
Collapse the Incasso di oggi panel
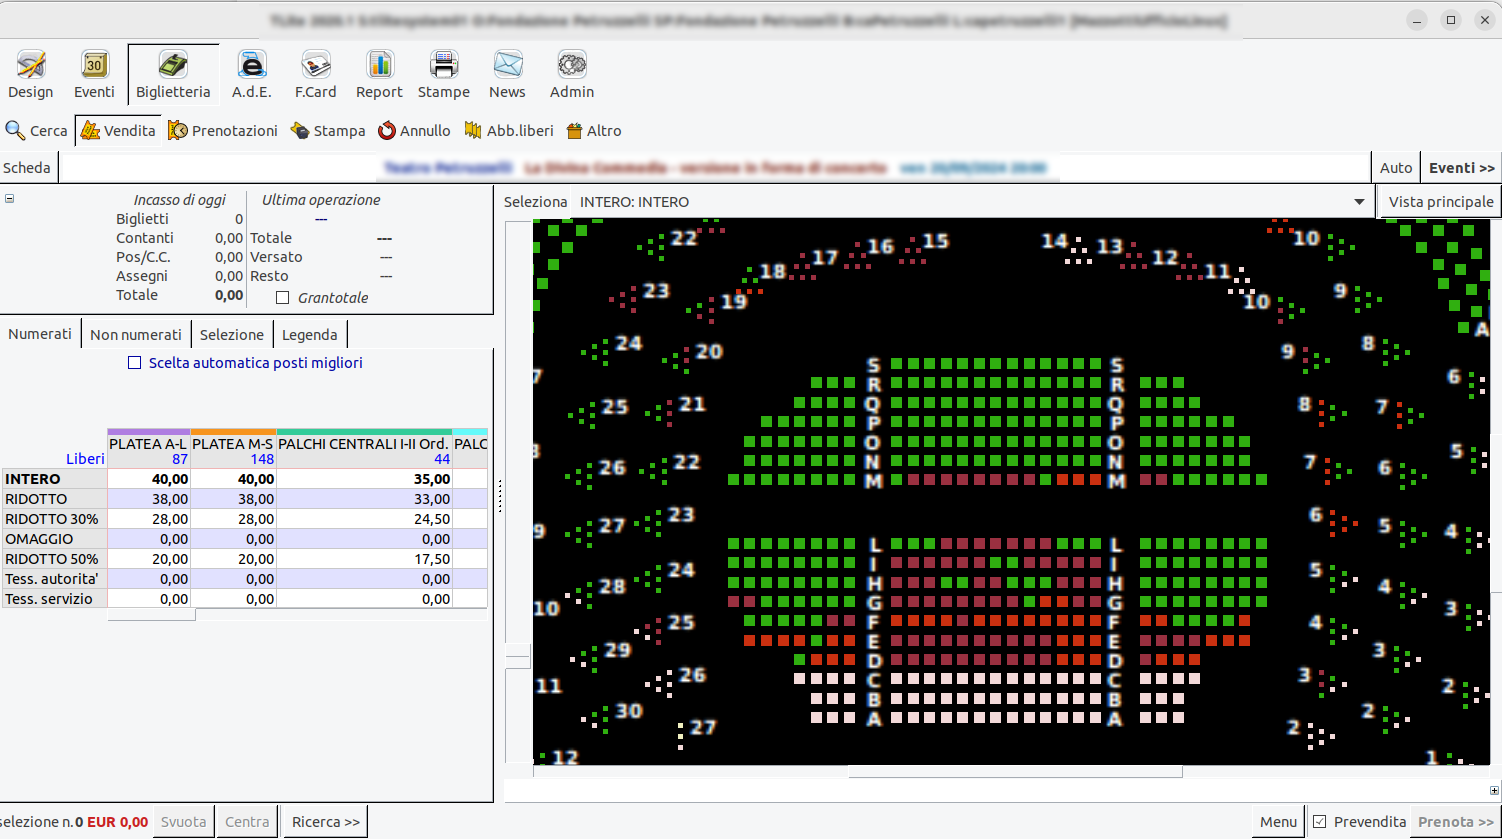tap(9, 198)
